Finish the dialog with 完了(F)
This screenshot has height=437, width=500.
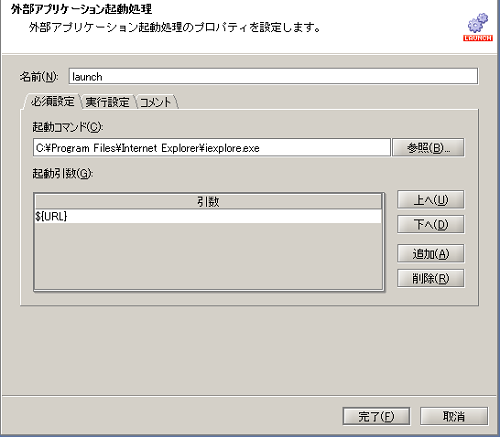[376, 416]
